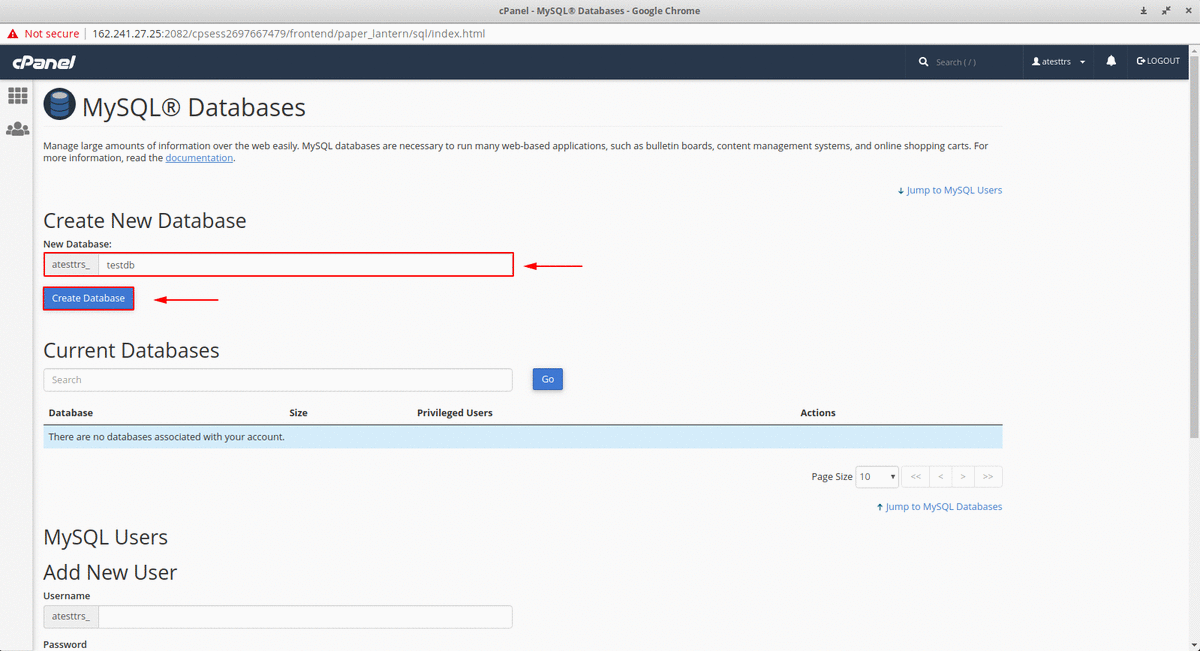Go to first page of databases

pyautogui.click(x=915, y=477)
